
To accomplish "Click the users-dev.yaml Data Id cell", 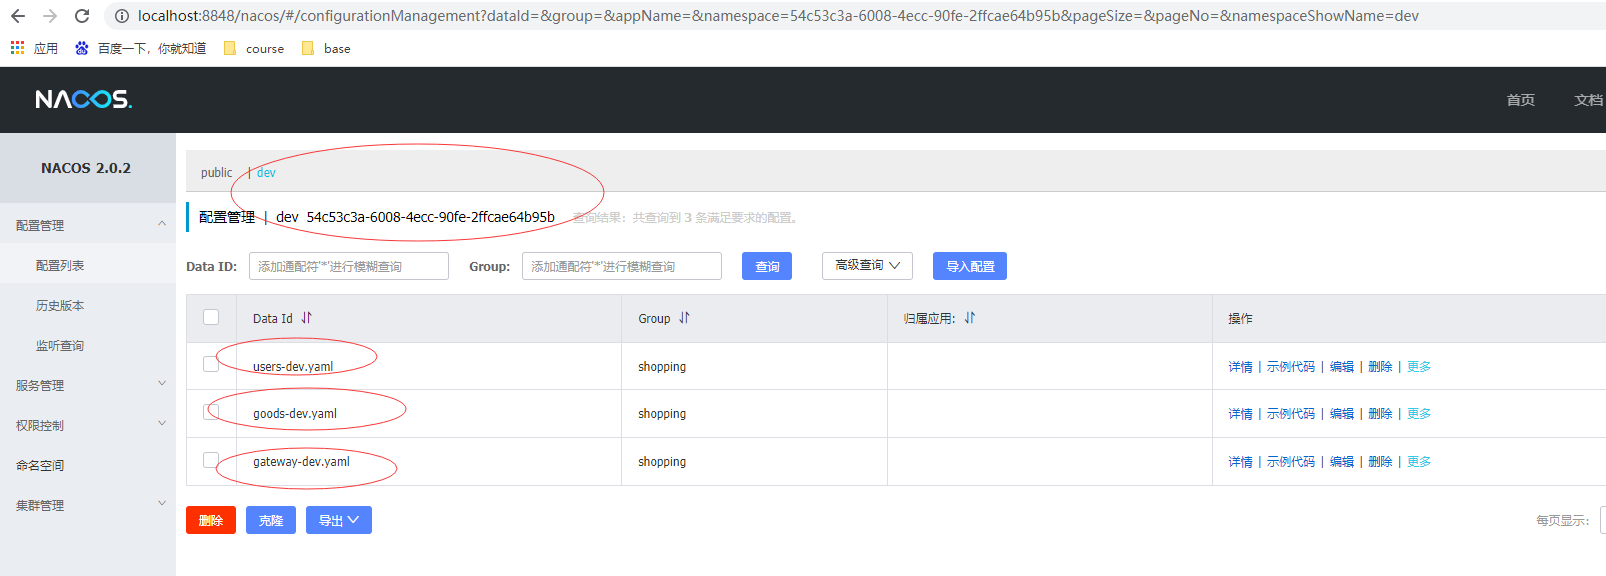I will tap(293, 367).
